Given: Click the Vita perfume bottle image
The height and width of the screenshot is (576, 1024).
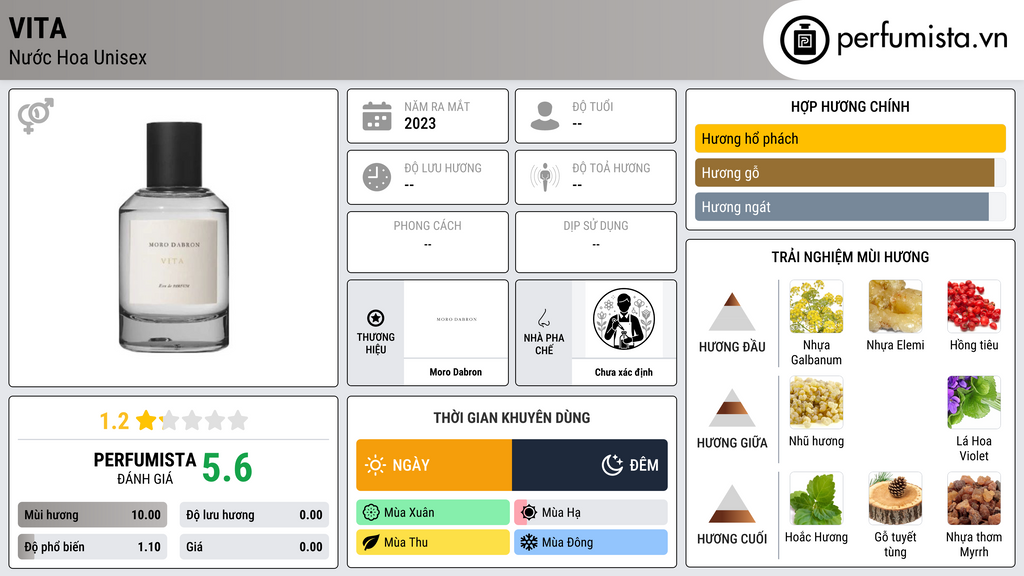Looking at the screenshot, I should [x=174, y=238].
